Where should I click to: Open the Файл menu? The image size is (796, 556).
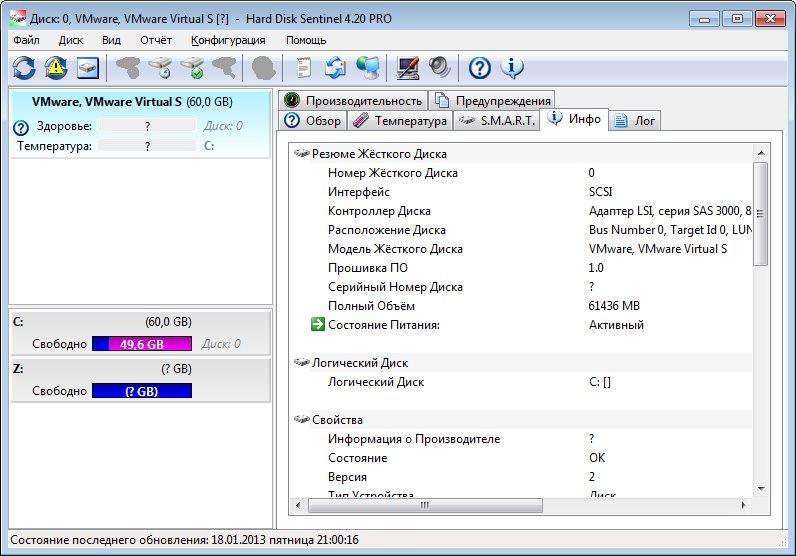click(x=27, y=40)
